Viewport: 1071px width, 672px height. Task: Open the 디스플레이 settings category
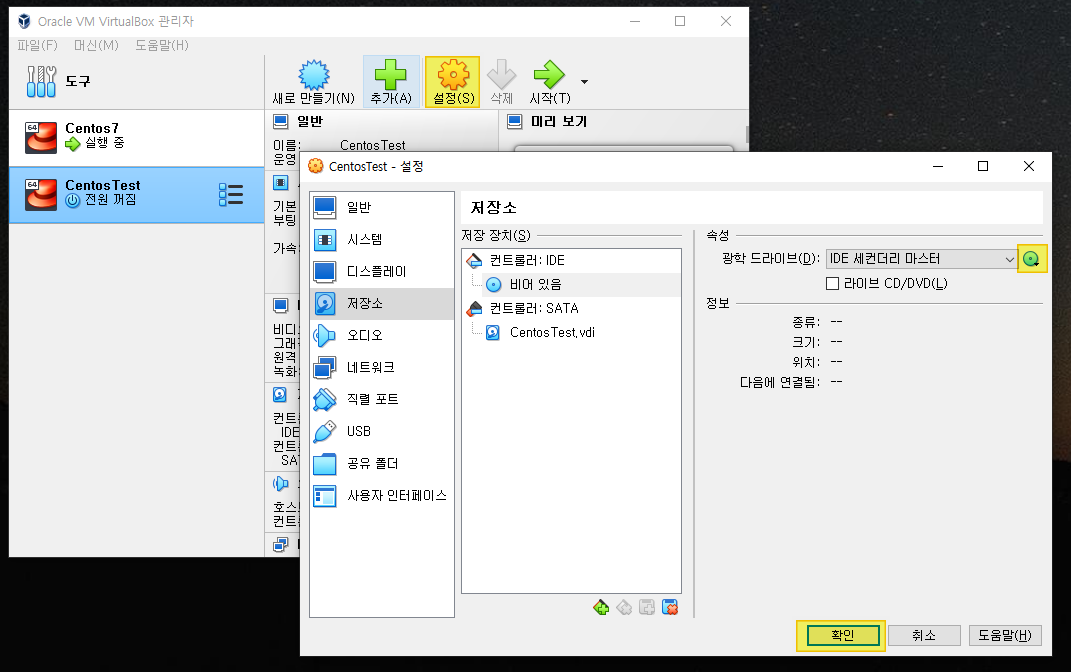tap(382, 271)
